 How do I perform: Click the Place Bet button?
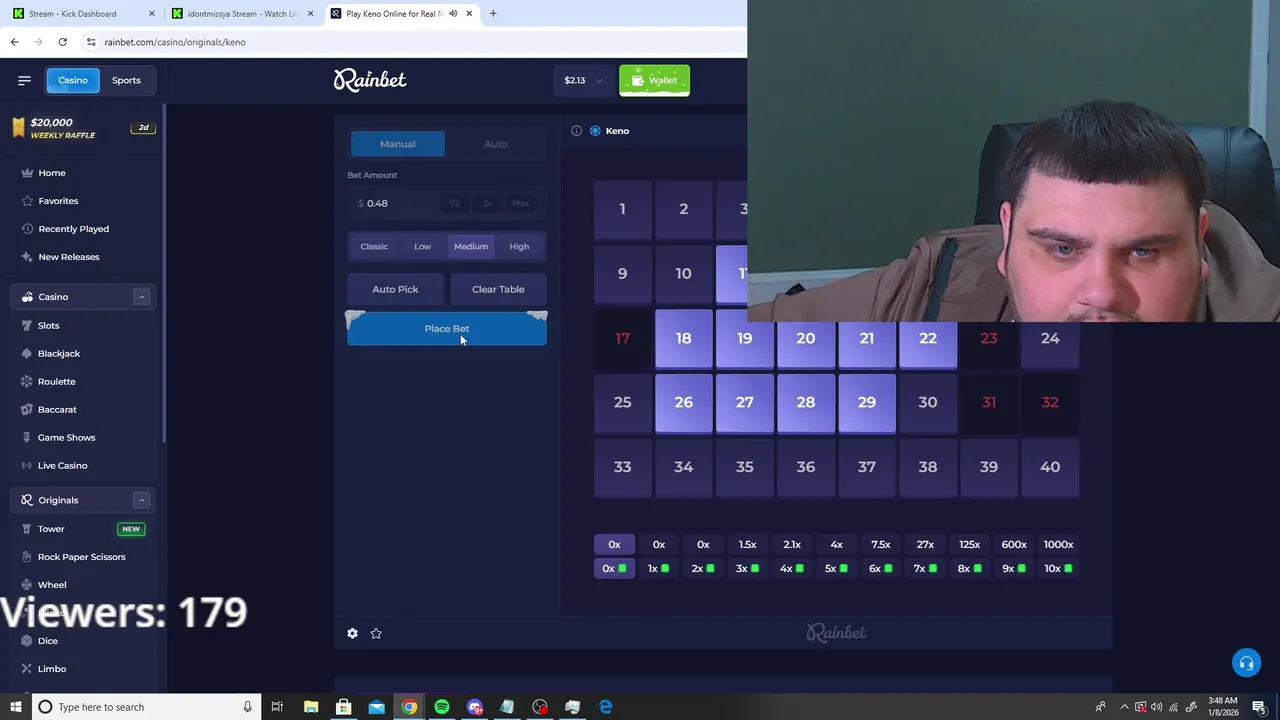click(447, 329)
